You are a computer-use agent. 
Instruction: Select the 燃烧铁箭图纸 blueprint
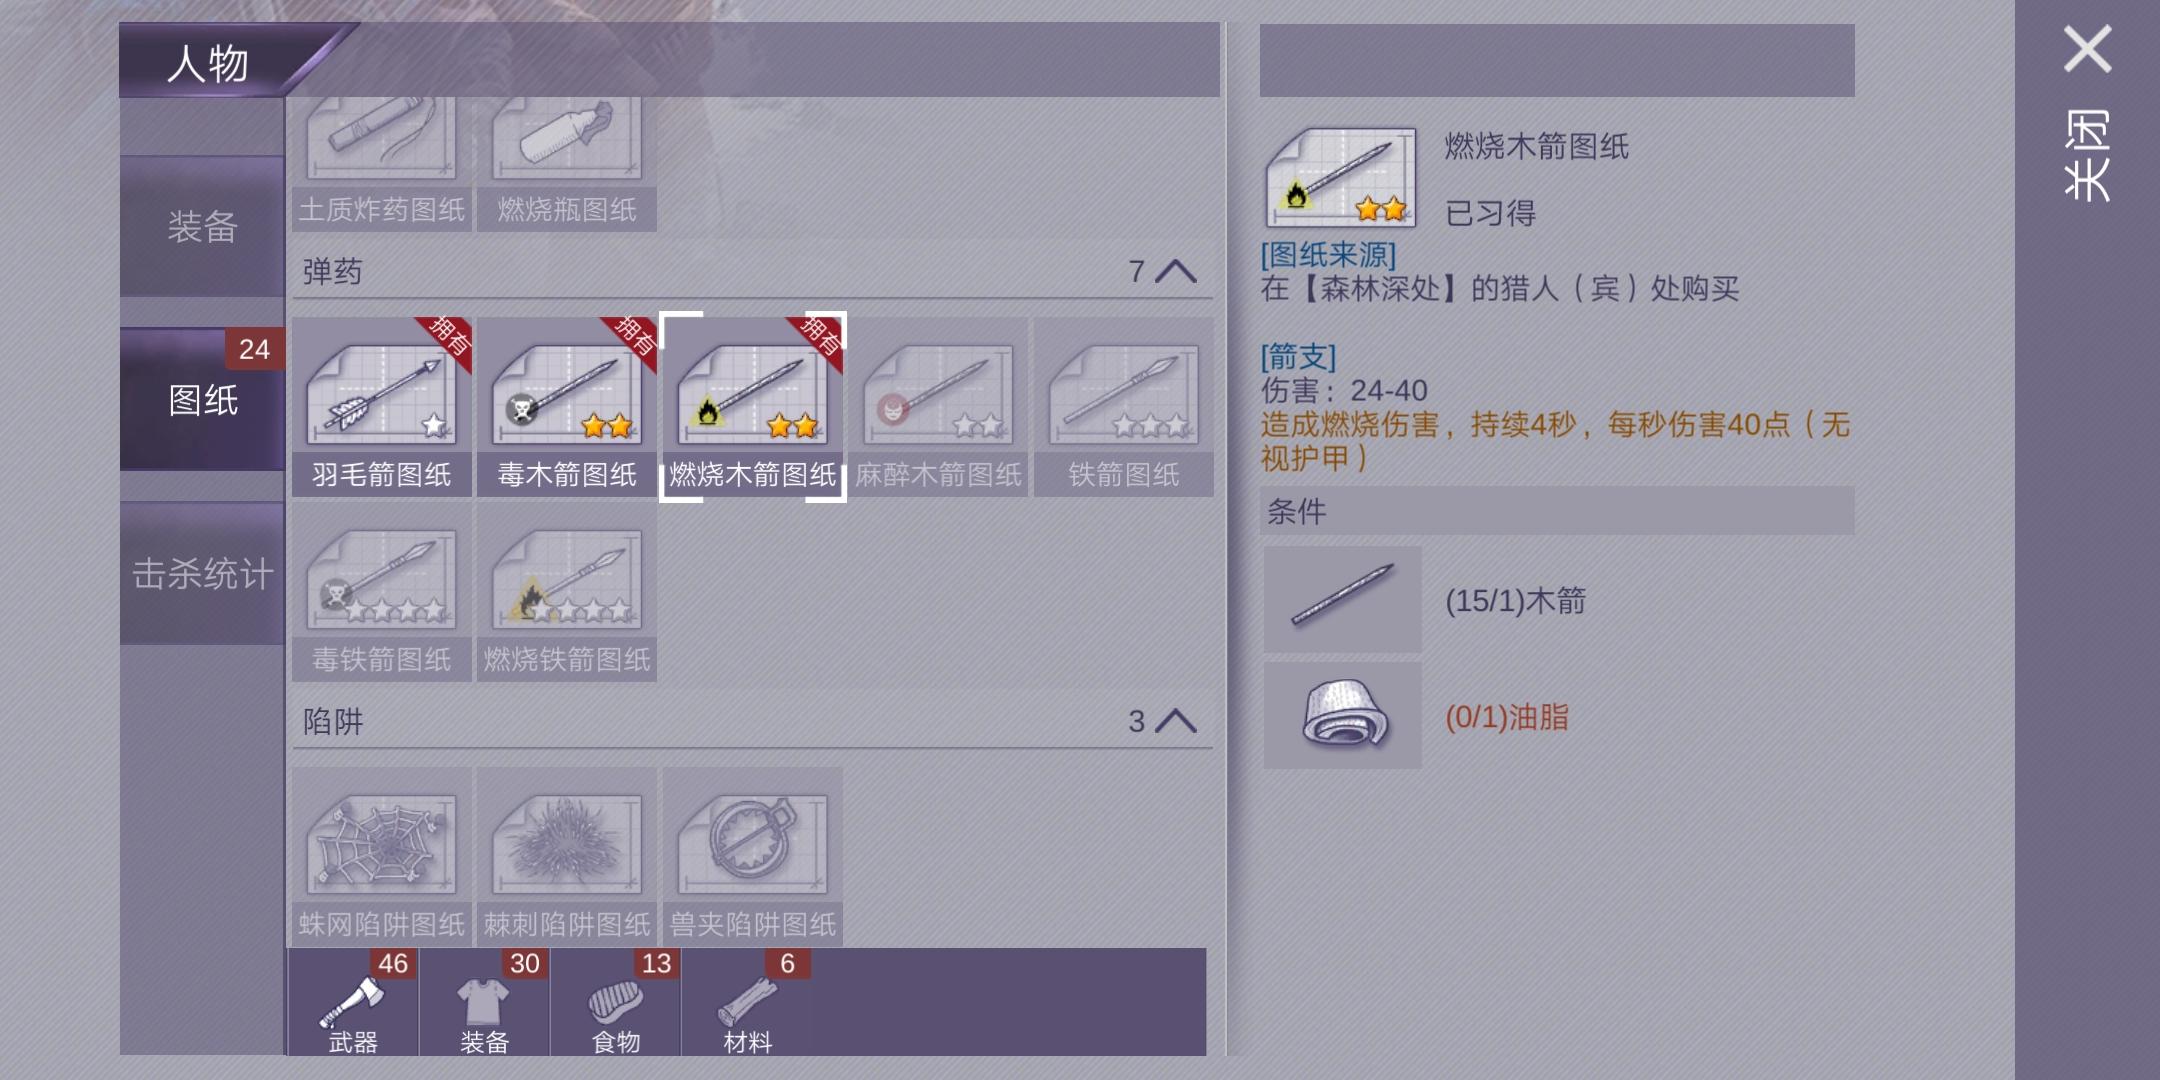567,592
